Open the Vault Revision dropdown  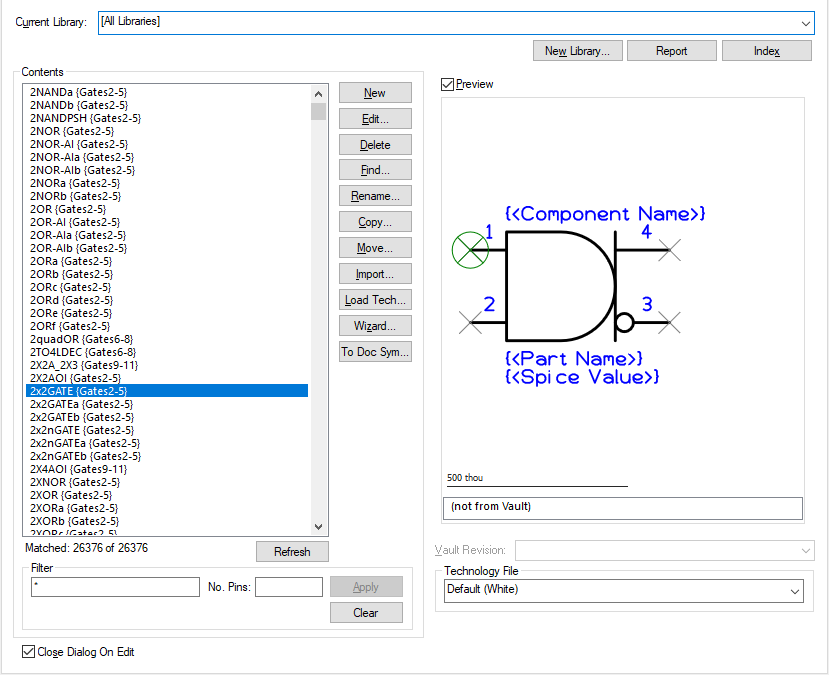pos(805,551)
